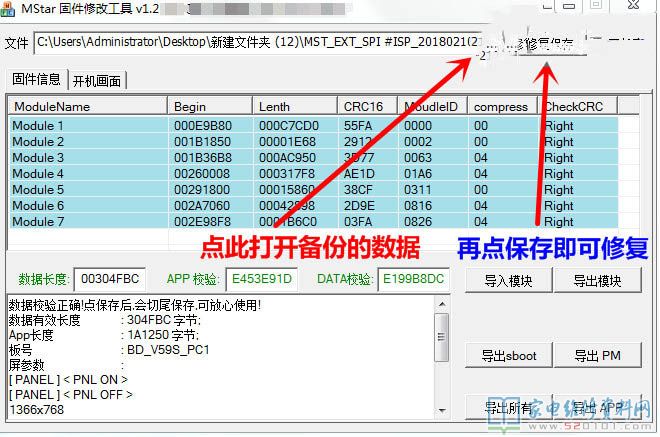Viewport: 660px width, 437px height.
Task: Click the 数据长度 value field
Action: click(x=110, y=280)
